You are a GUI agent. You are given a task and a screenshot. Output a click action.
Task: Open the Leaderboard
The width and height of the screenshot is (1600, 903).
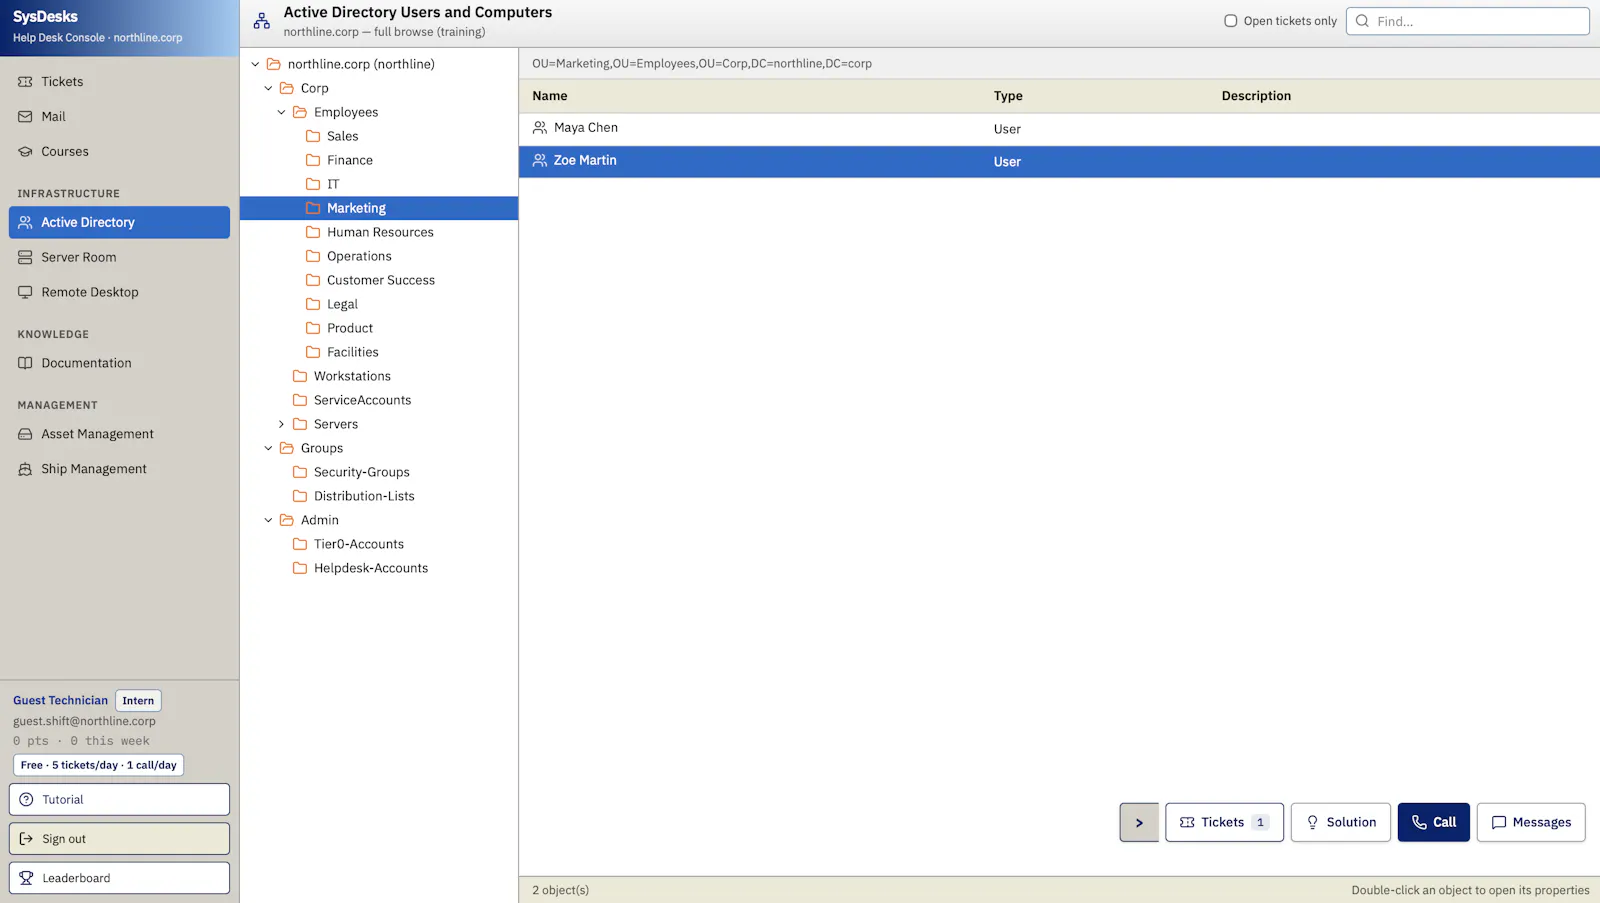click(119, 878)
